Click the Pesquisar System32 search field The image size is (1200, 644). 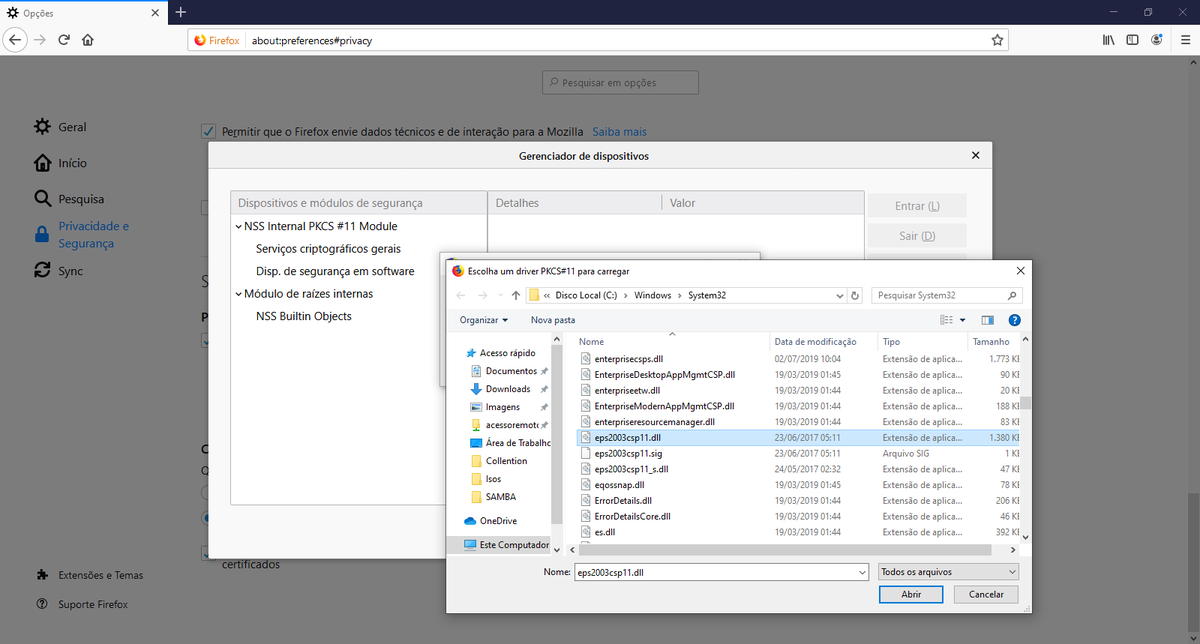click(940, 296)
